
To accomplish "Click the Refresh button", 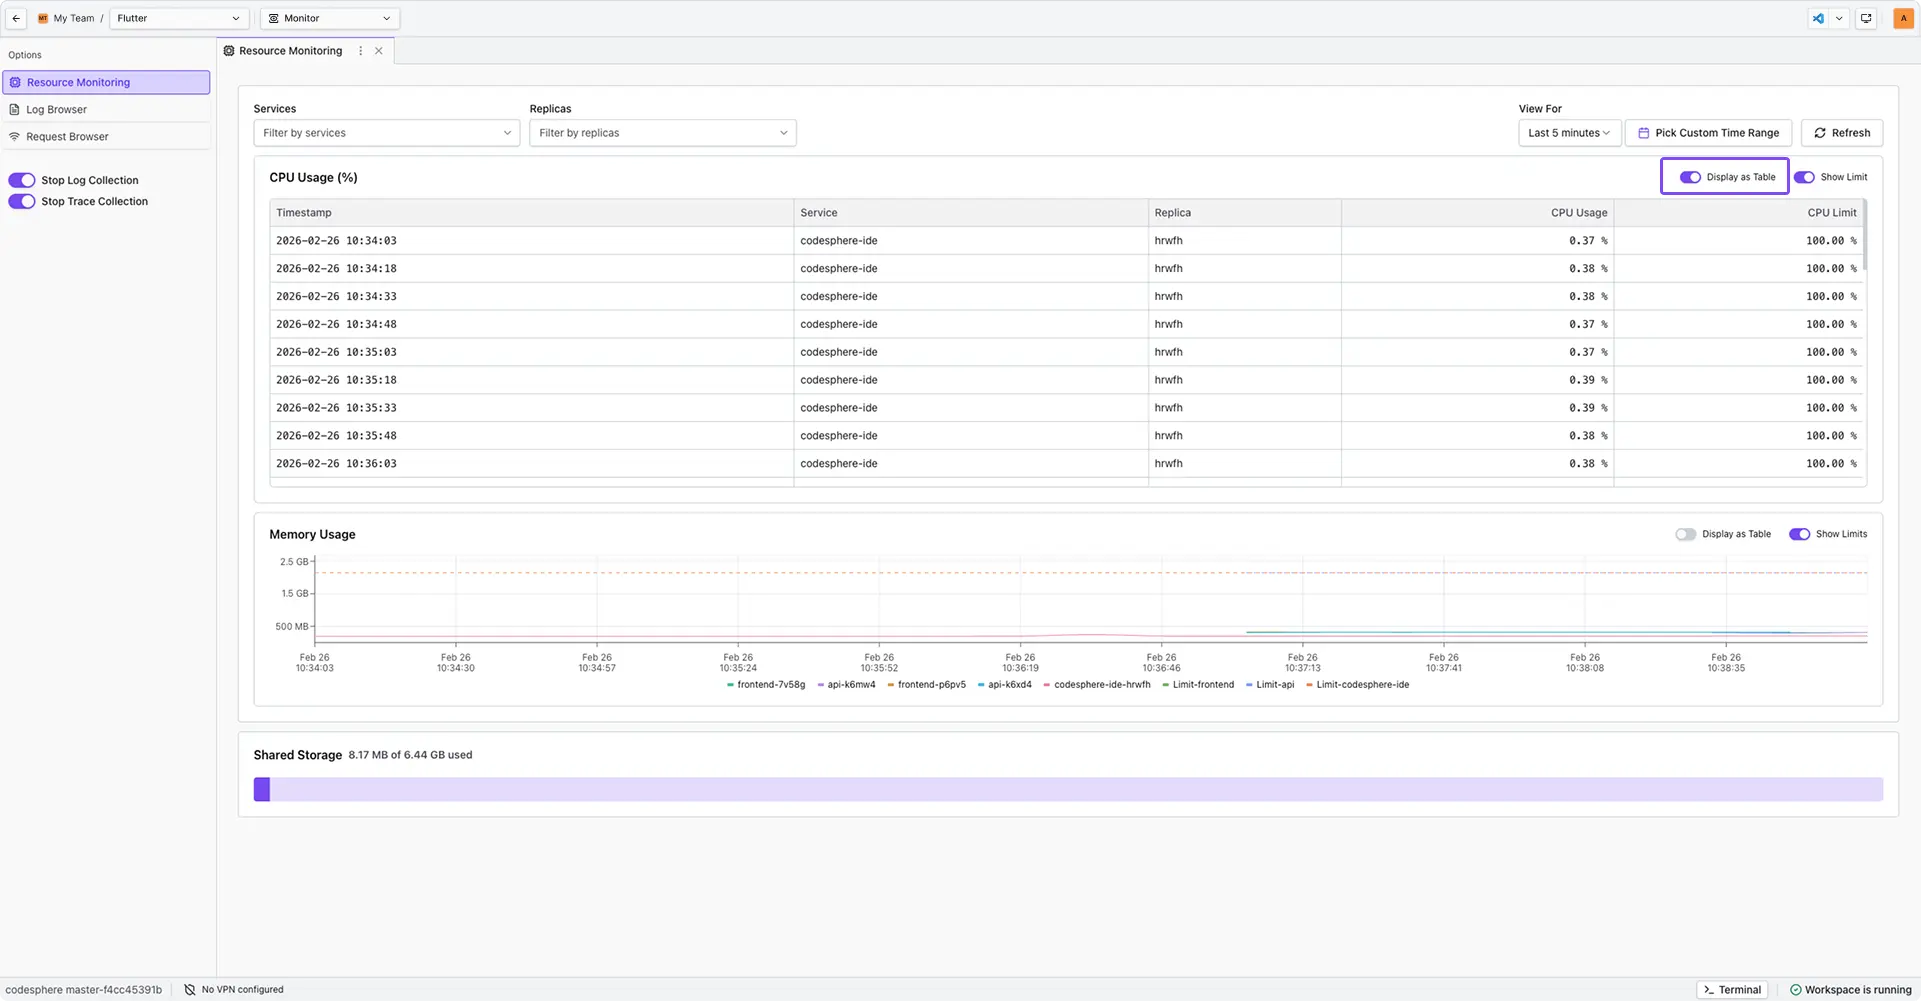I will tap(1841, 133).
